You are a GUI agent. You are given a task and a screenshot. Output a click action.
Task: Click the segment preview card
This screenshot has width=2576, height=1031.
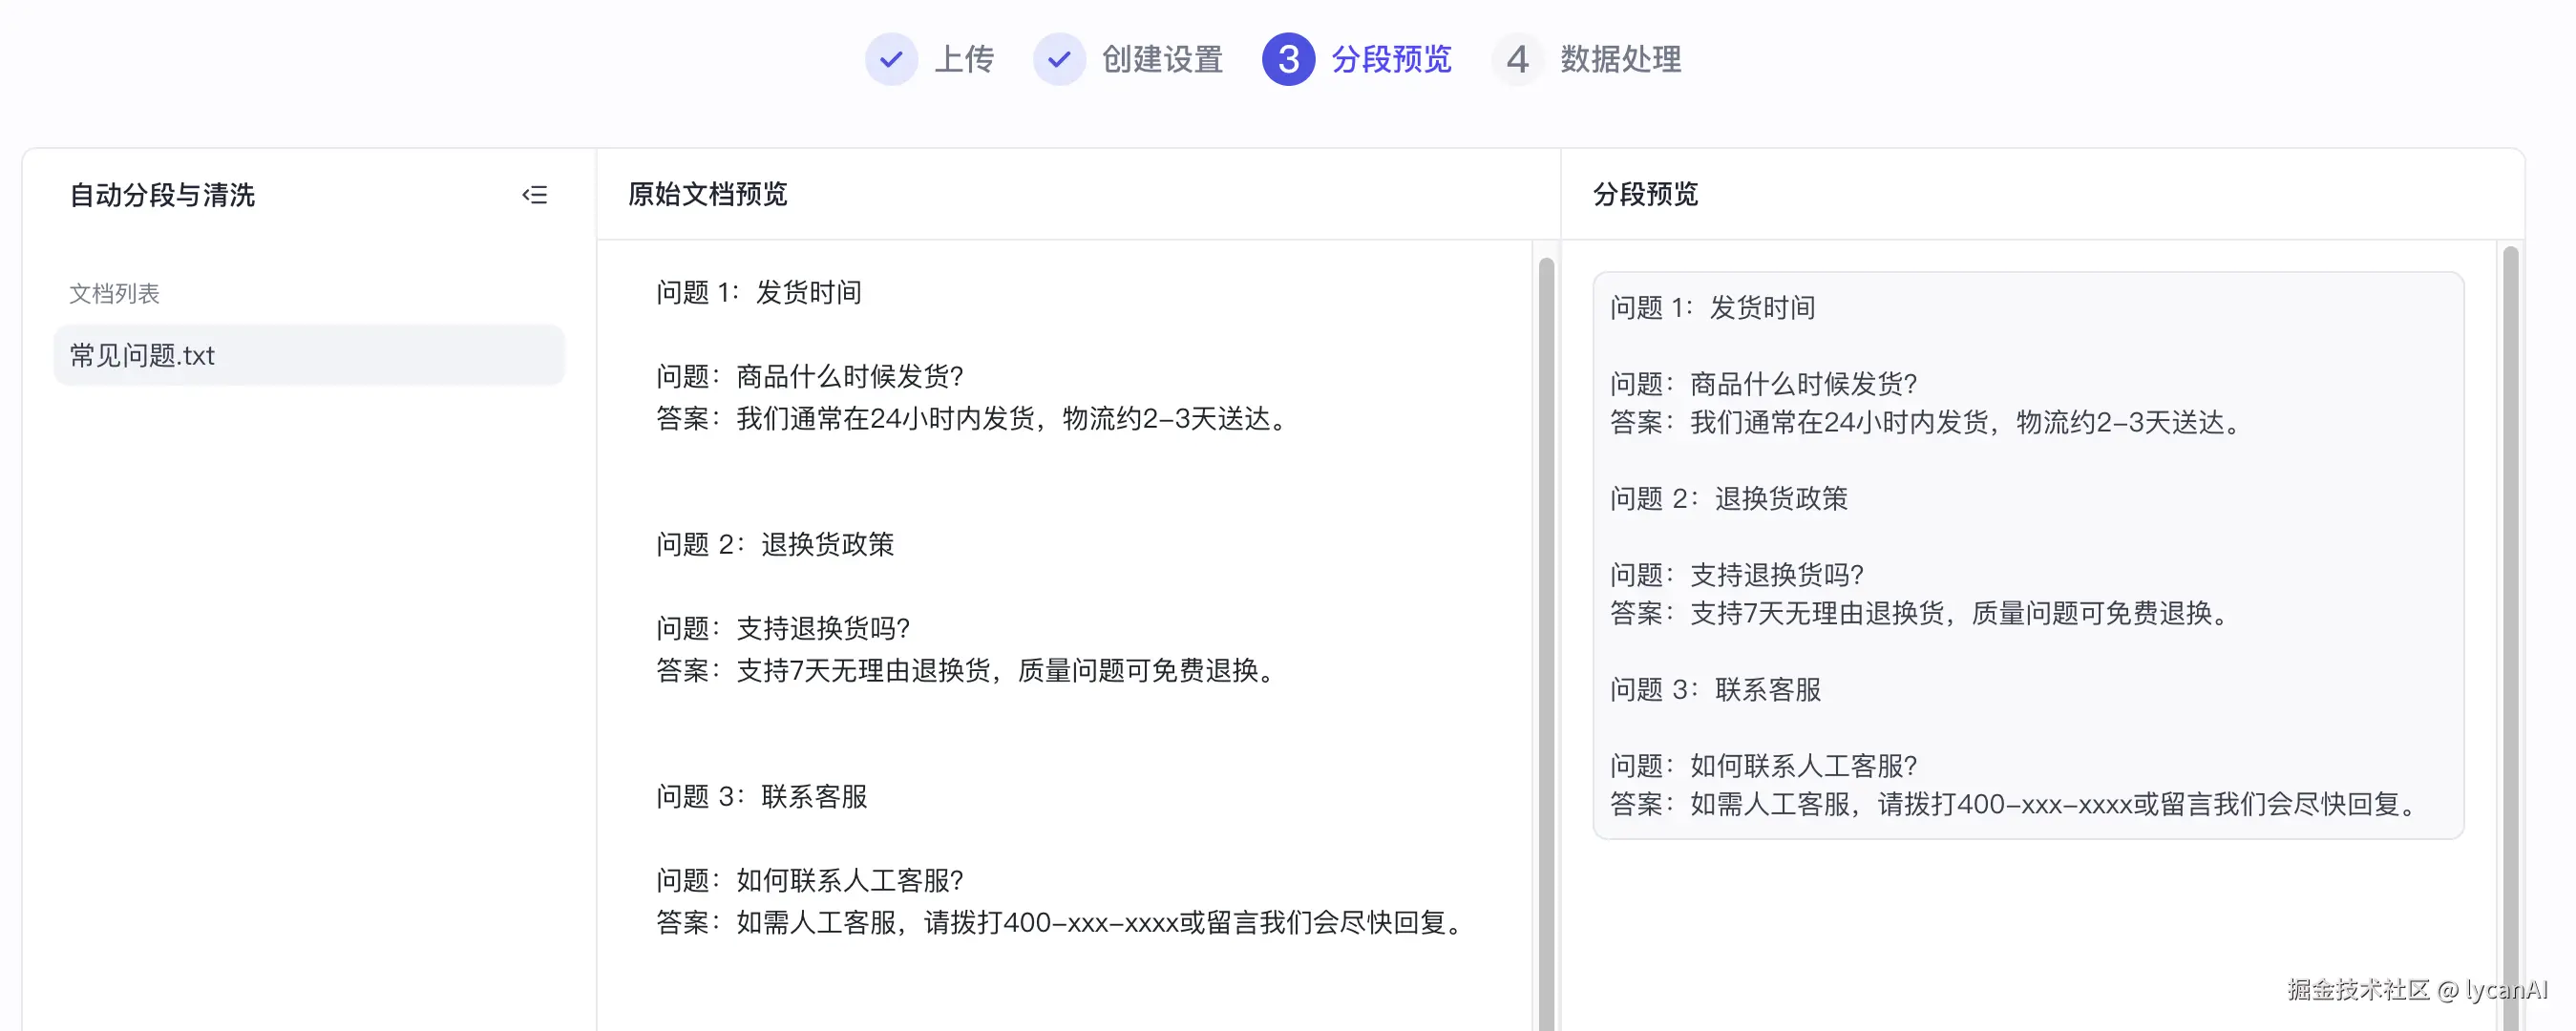pyautogui.click(x=2027, y=555)
